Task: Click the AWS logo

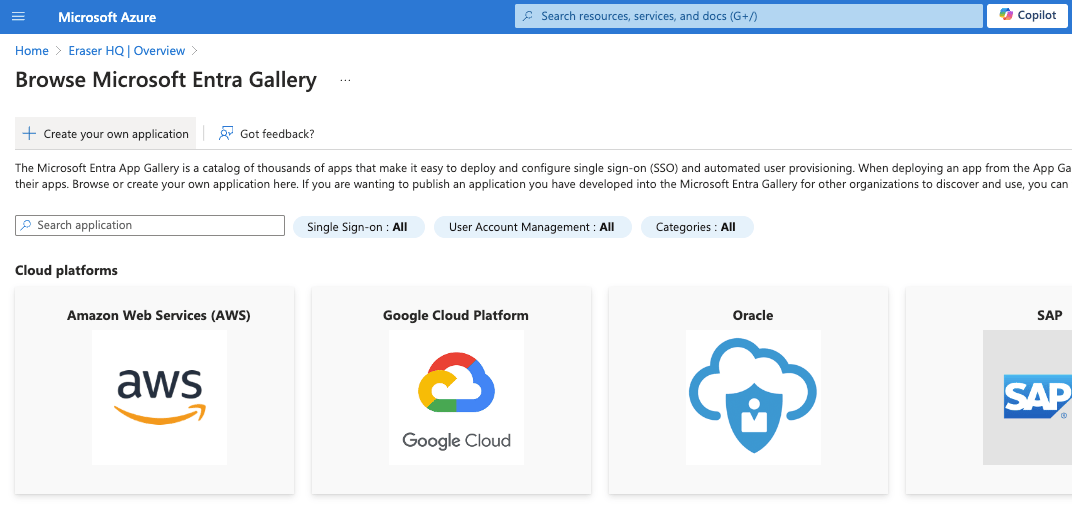Action: tap(159, 397)
